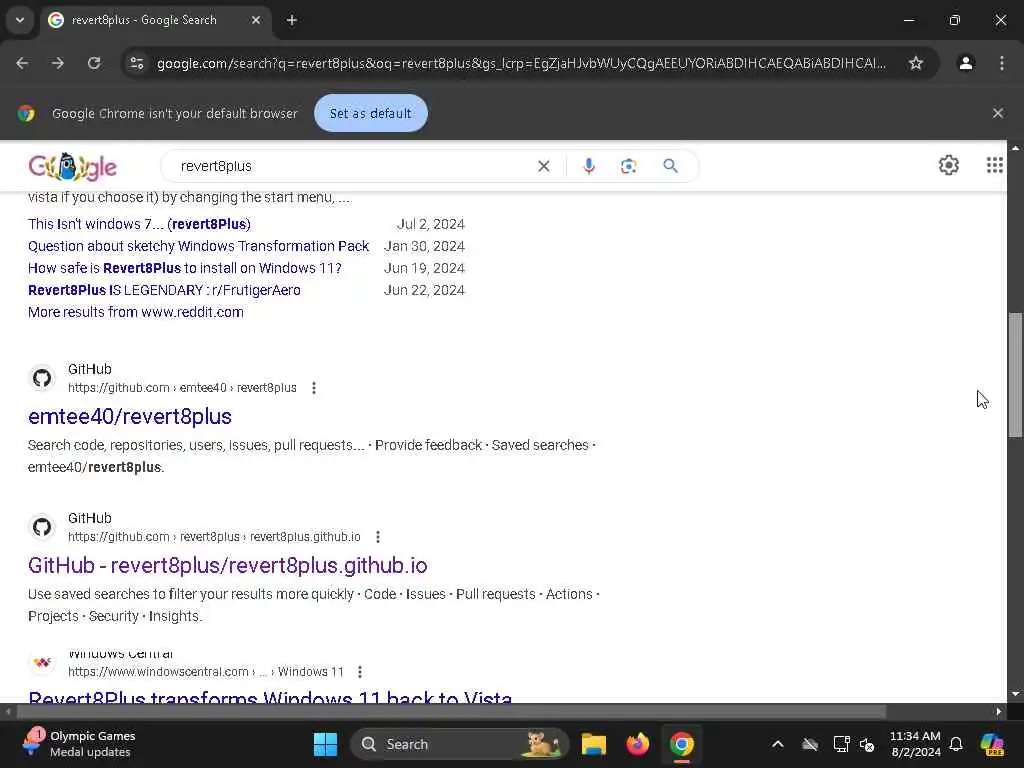Open How safe is Revert8Plus link
This screenshot has height=768, width=1024.
point(185,268)
